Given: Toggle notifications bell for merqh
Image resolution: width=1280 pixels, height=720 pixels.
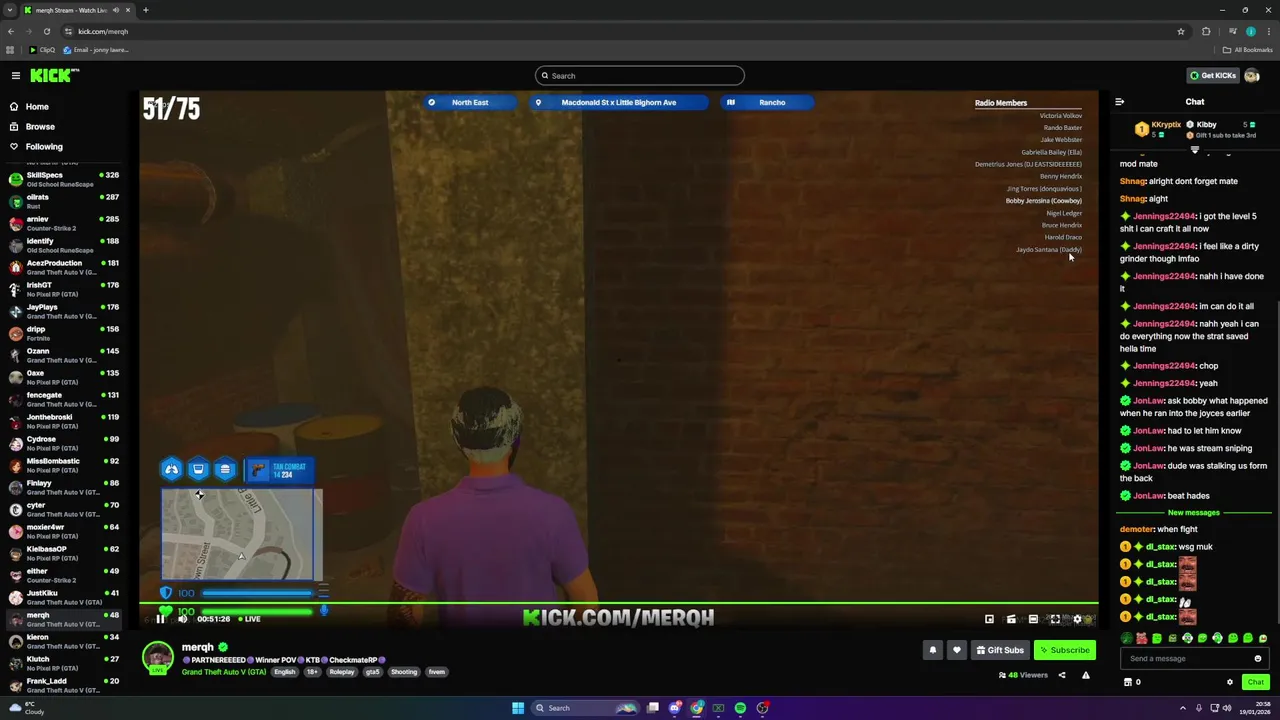Looking at the screenshot, I should click(x=932, y=650).
